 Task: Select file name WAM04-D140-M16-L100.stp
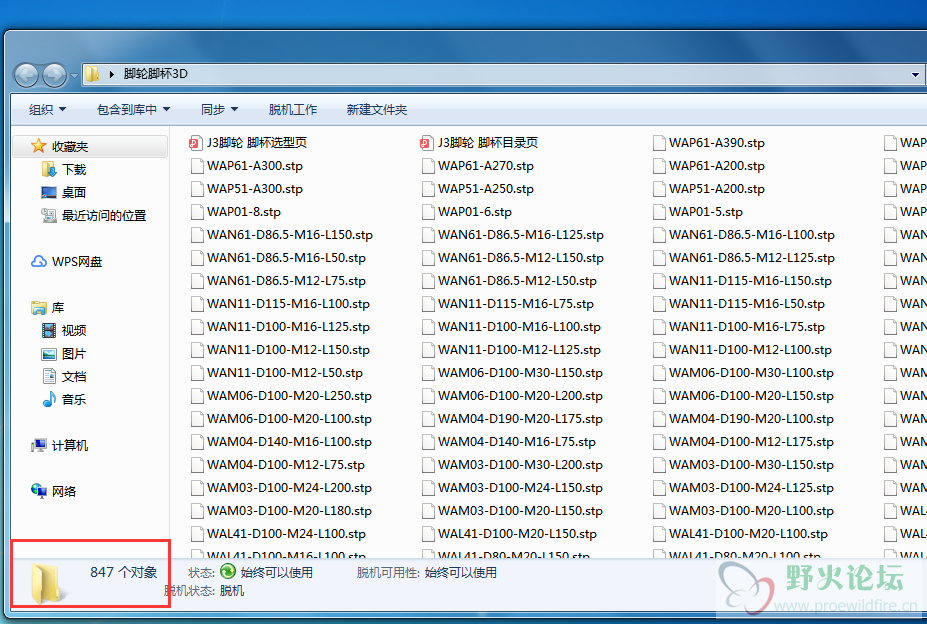(289, 442)
